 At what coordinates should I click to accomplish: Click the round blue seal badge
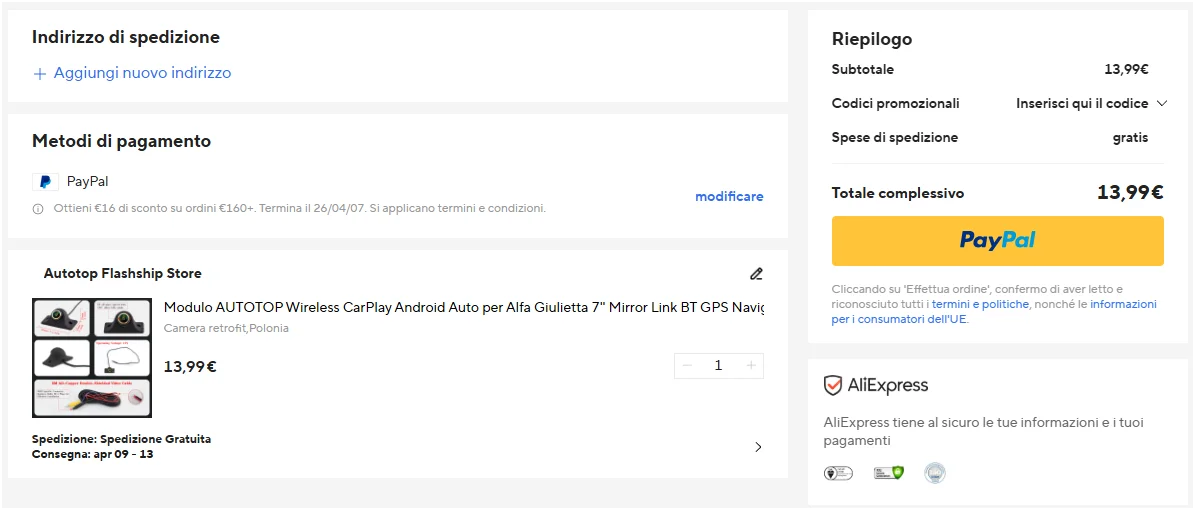pyautogui.click(x=935, y=473)
